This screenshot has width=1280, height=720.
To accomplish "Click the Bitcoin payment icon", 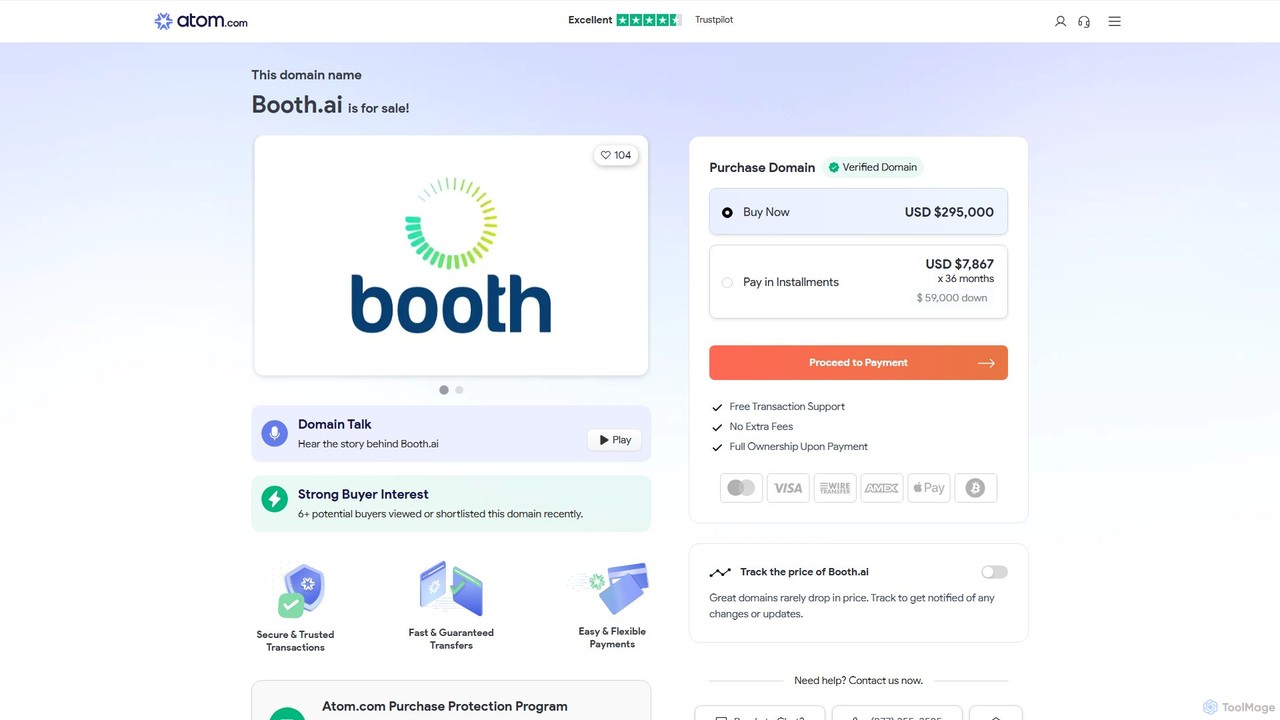I will pos(976,488).
